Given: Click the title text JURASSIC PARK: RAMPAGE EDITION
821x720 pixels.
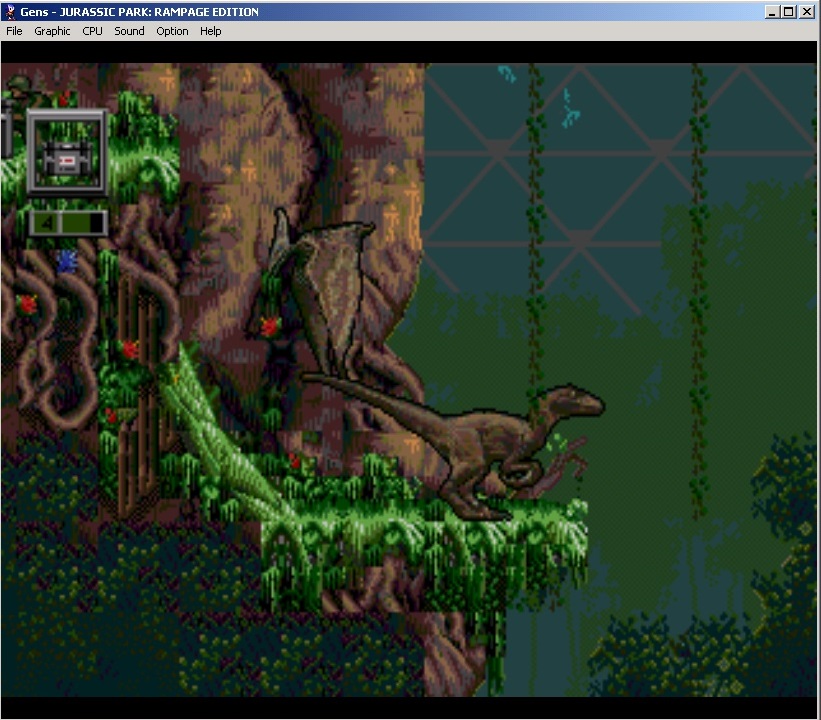Looking at the screenshot, I should tap(159, 12).
